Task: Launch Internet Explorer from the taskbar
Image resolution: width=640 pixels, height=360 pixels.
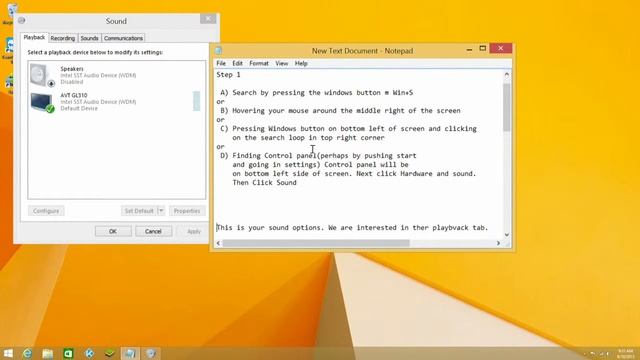Action: point(27,353)
